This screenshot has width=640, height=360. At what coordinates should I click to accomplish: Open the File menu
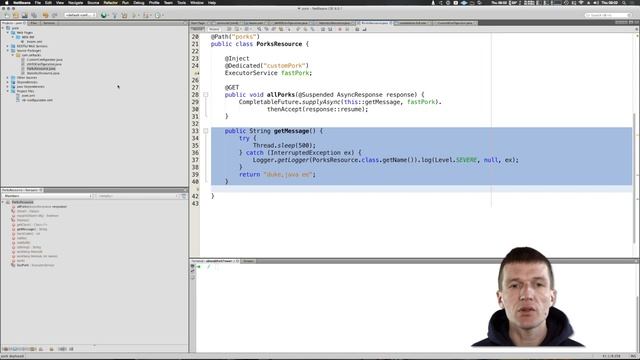point(38,2)
